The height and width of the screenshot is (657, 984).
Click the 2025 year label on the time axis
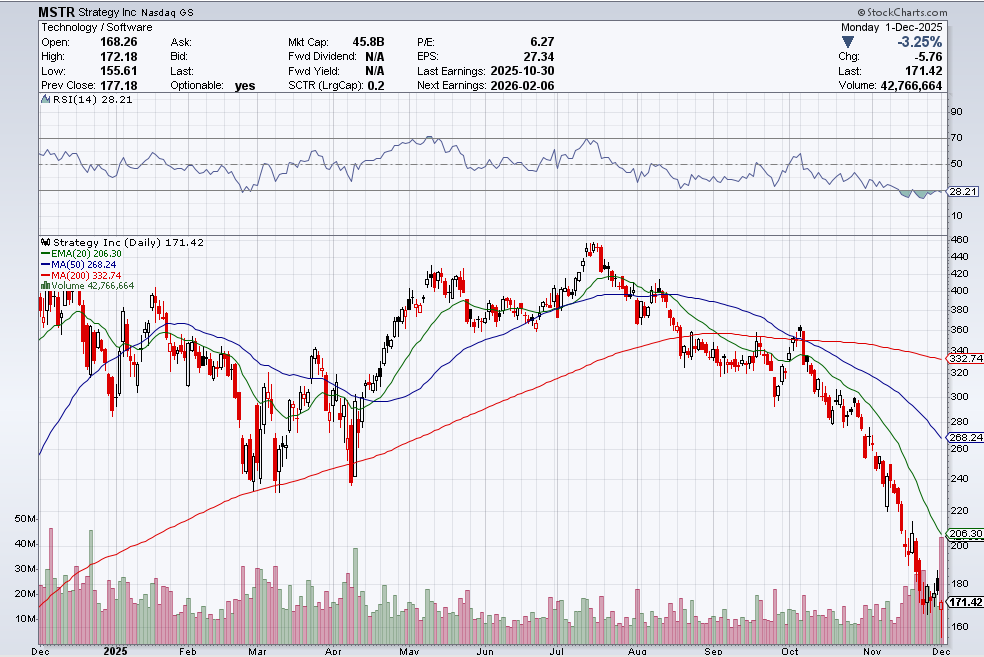click(115, 651)
